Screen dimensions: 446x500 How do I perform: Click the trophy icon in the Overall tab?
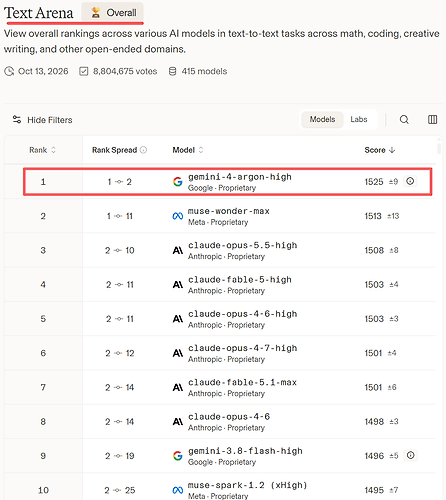coord(96,13)
